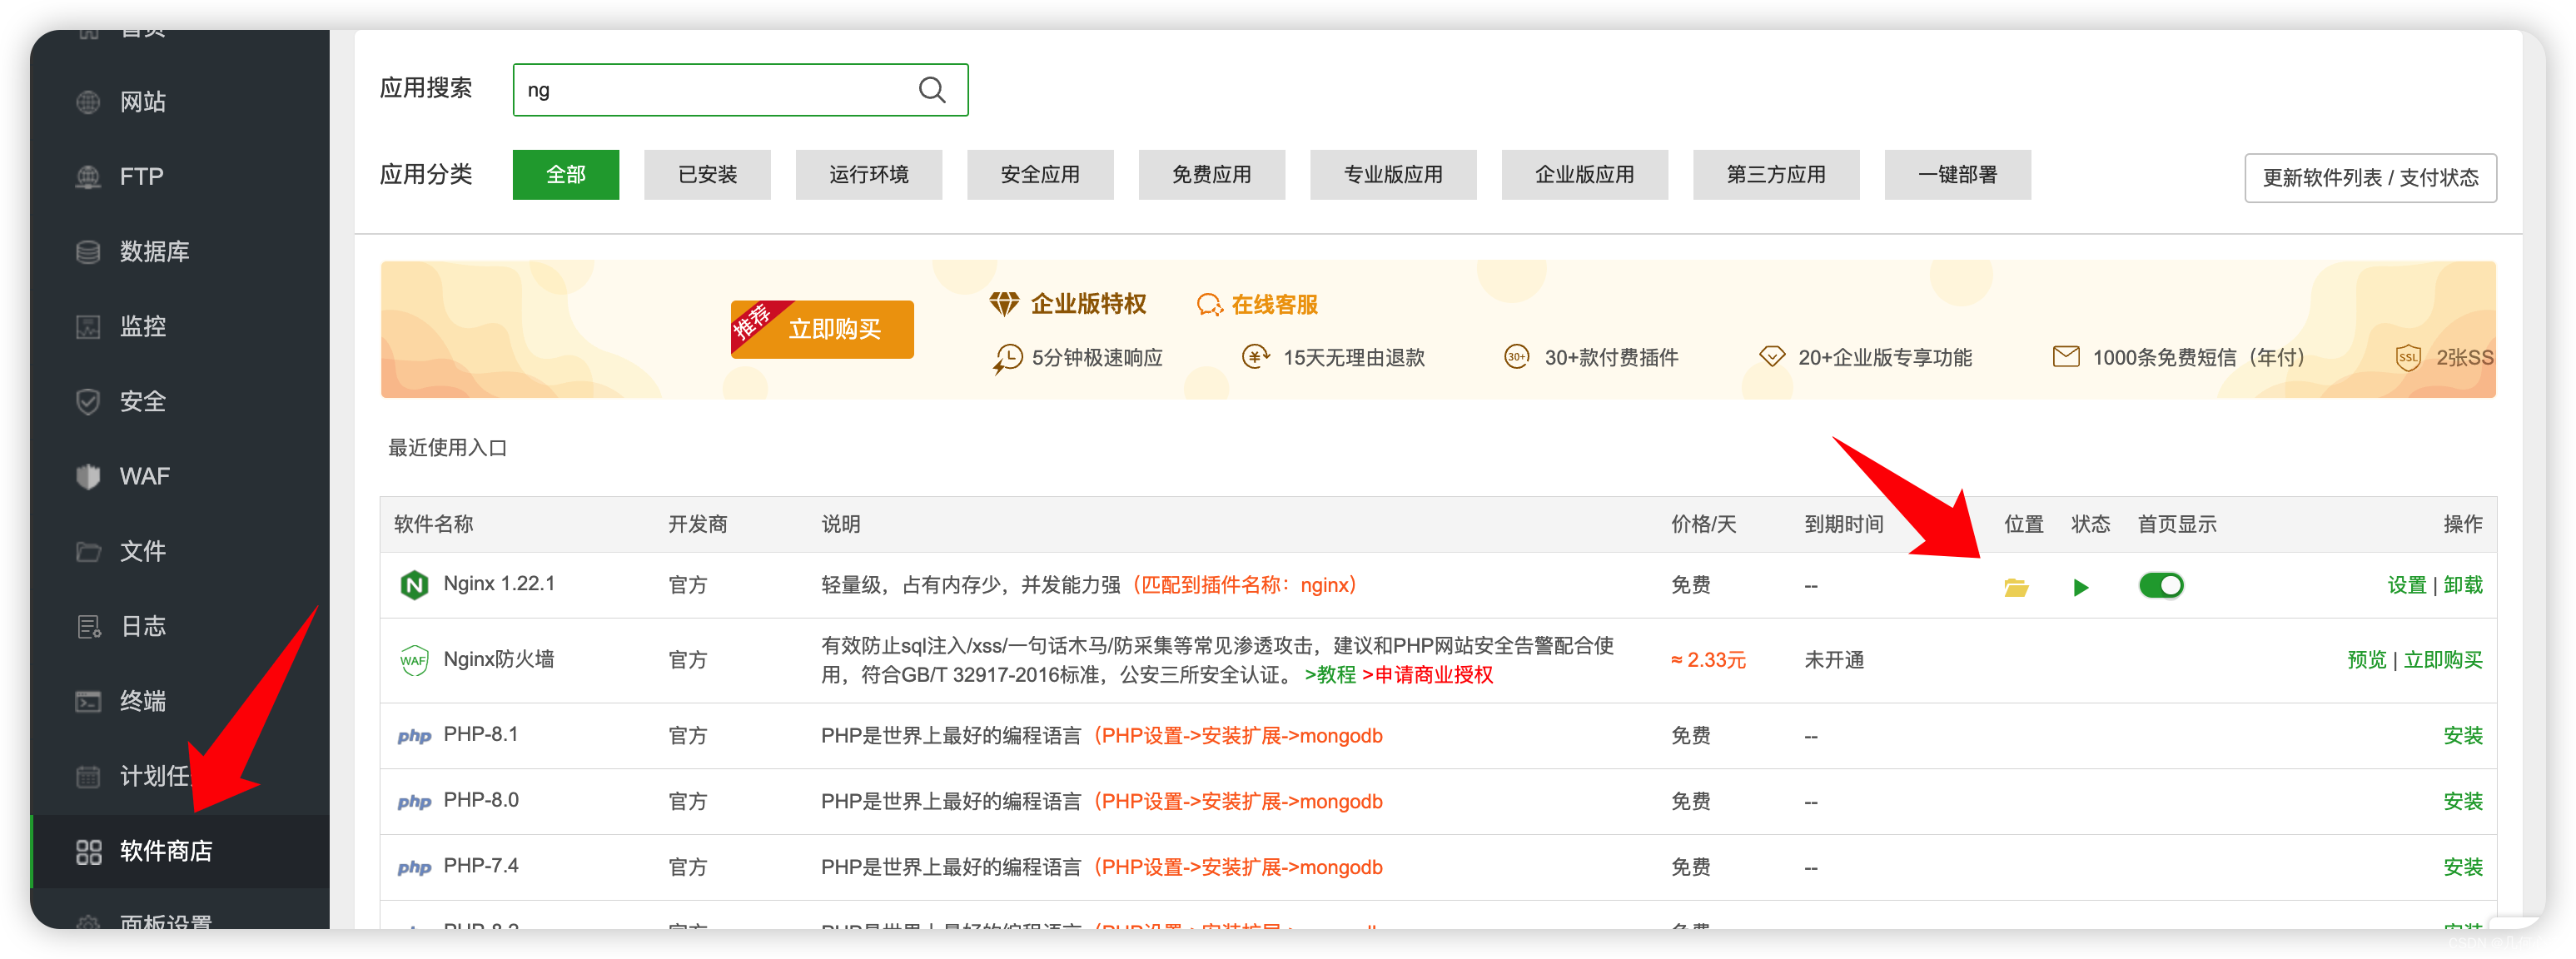This screenshot has height=959, width=2576.
Task: Click the ≈ 2.33元 price text
Action: 1708,660
